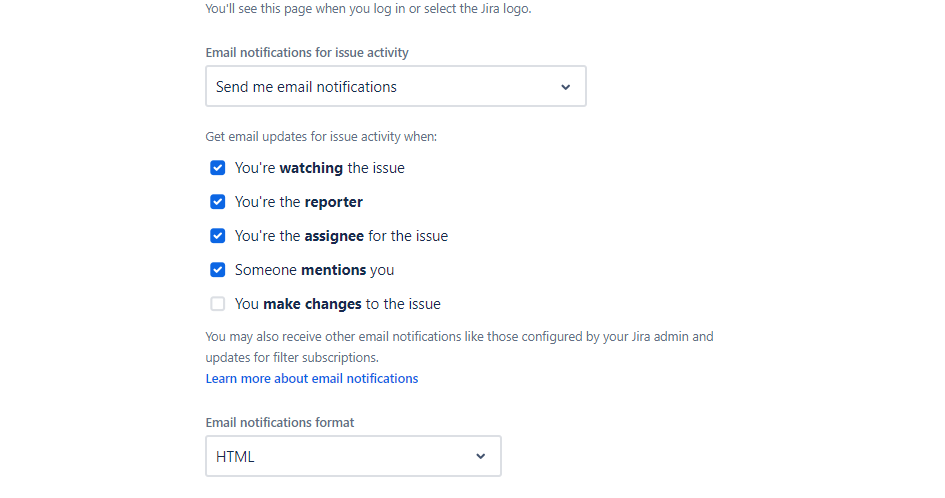Uncheck the 'You're the reporter' checkbox

click(218, 202)
